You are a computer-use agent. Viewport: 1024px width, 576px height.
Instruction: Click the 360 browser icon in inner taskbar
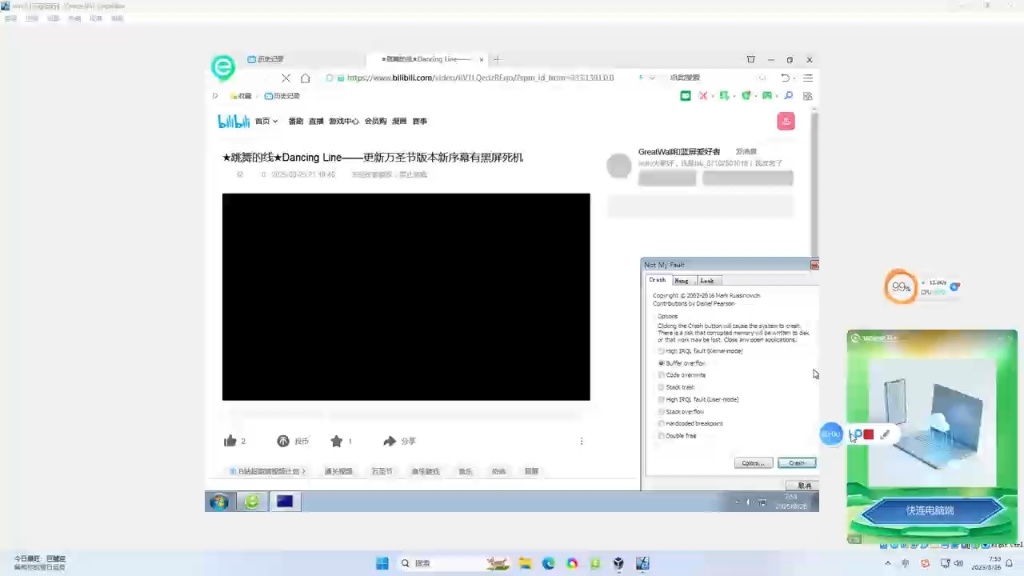point(252,502)
